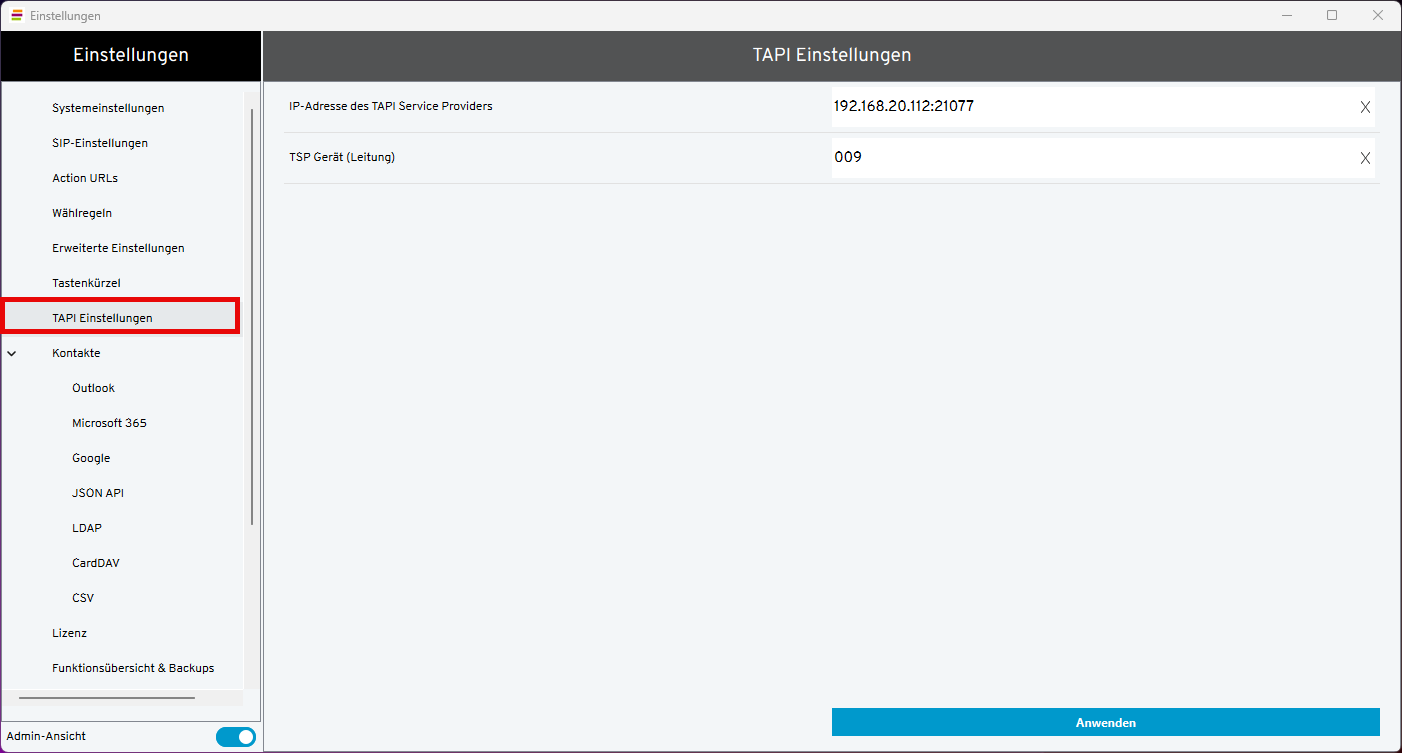Open Erweiterte Einstellungen
1402x753 pixels.
[118, 248]
